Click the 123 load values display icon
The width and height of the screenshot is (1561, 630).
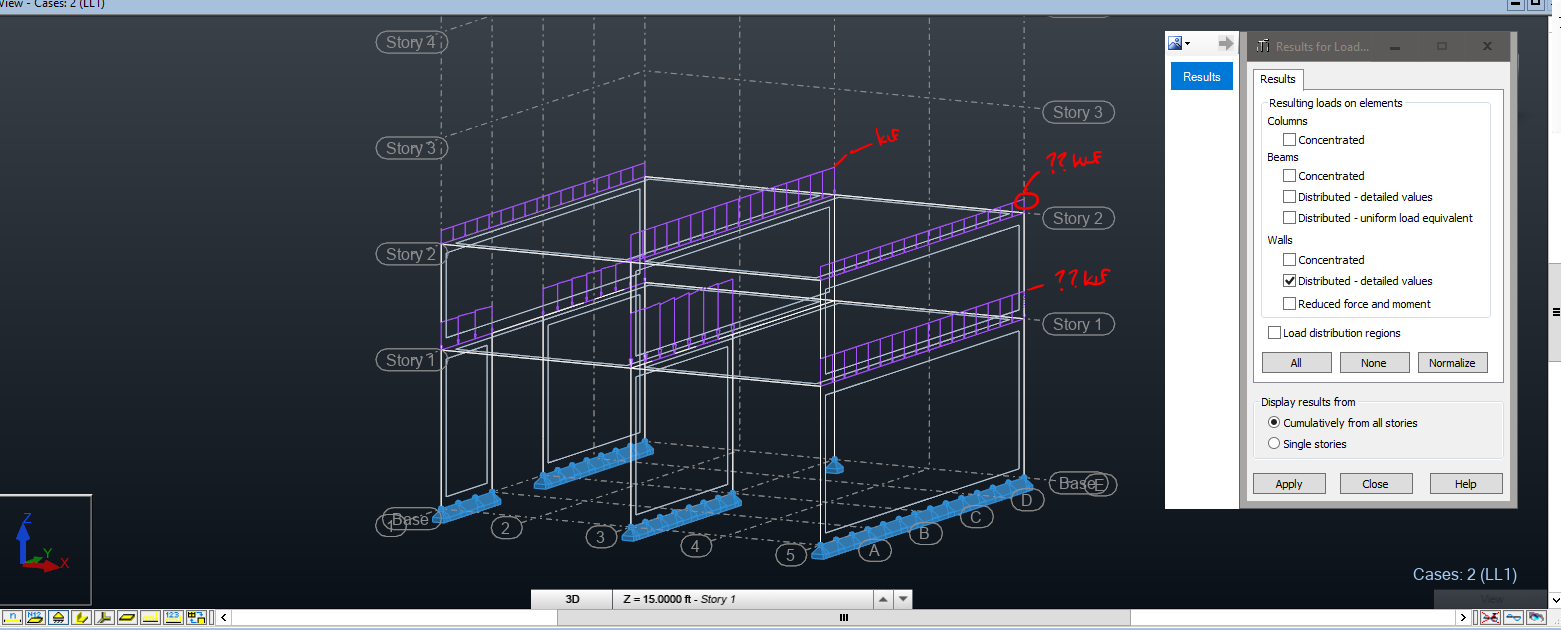pyautogui.click(x=172, y=617)
